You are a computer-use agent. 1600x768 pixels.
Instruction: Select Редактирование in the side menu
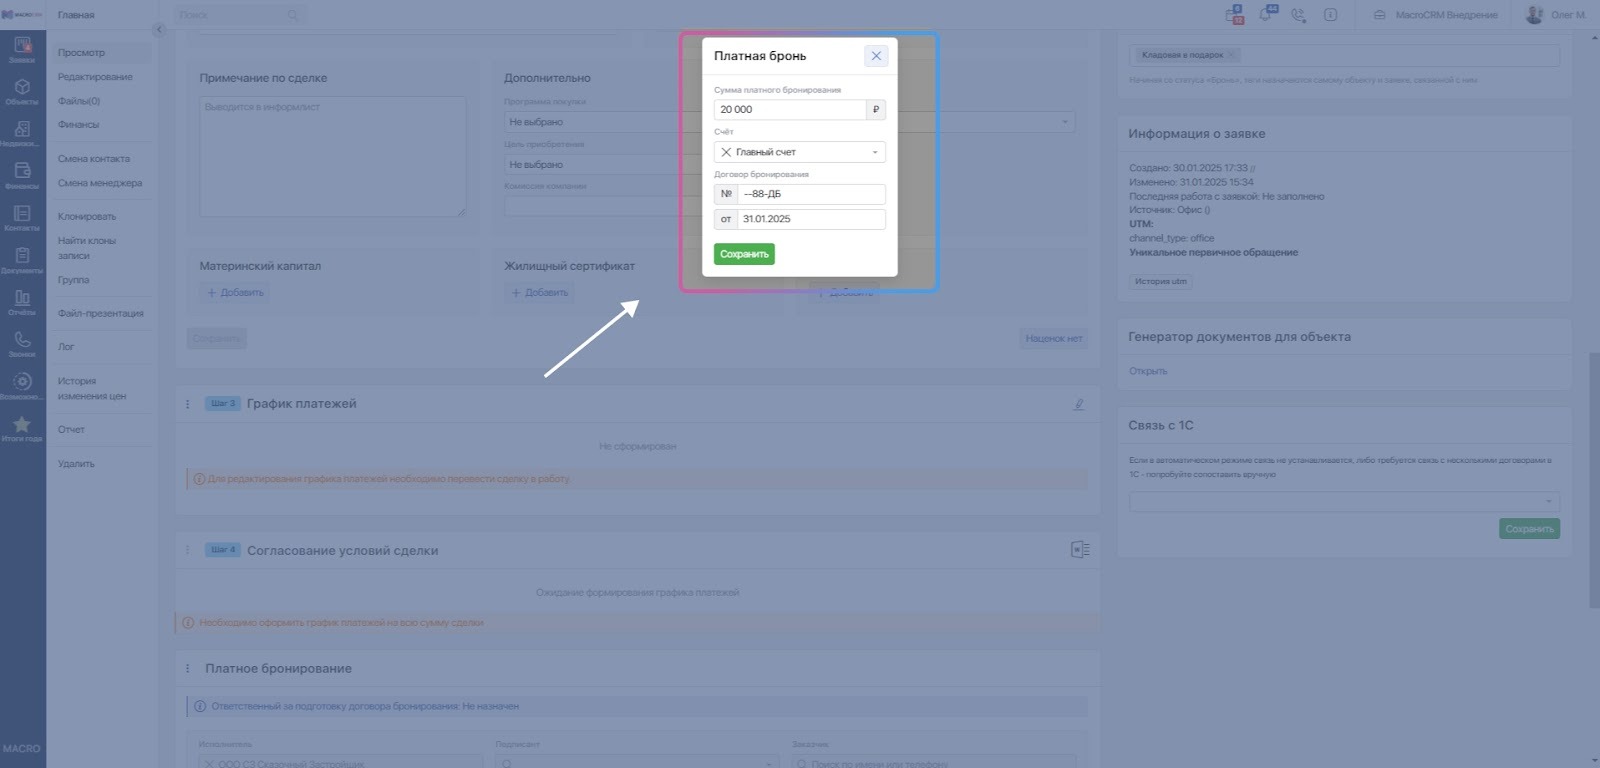point(95,77)
